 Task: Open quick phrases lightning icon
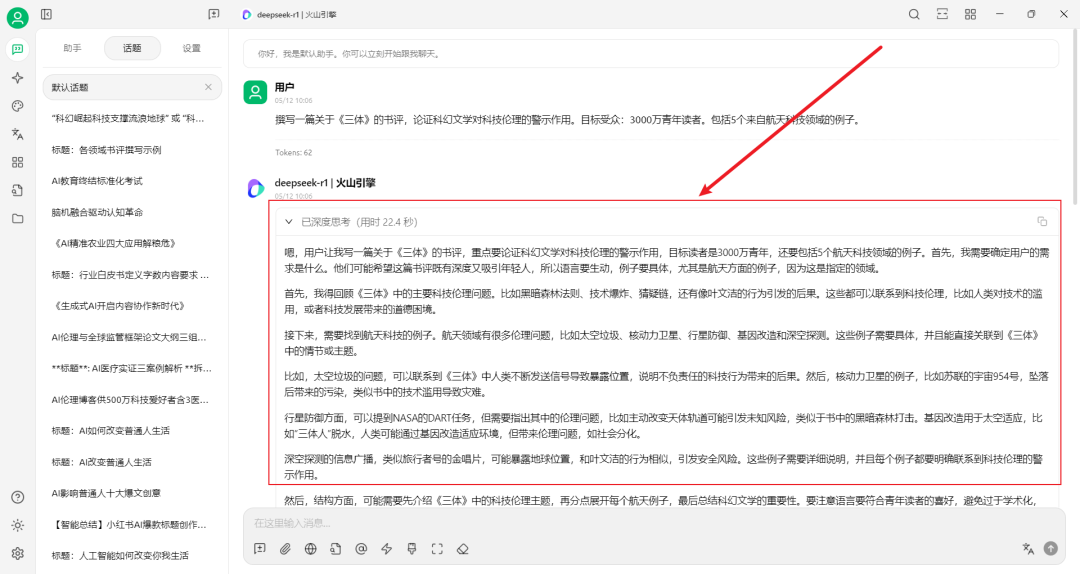click(386, 549)
